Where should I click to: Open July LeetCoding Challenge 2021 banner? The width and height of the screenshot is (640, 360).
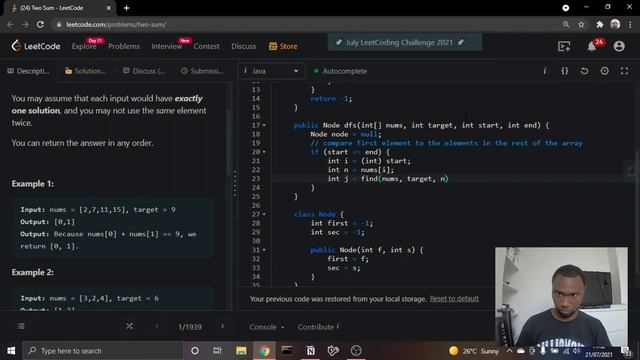(x=404, y=42)
